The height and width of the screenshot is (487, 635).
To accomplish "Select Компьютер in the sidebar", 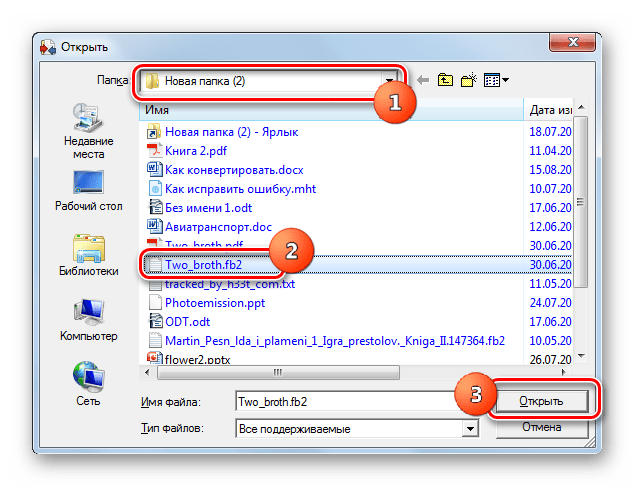I will [88, 320].
